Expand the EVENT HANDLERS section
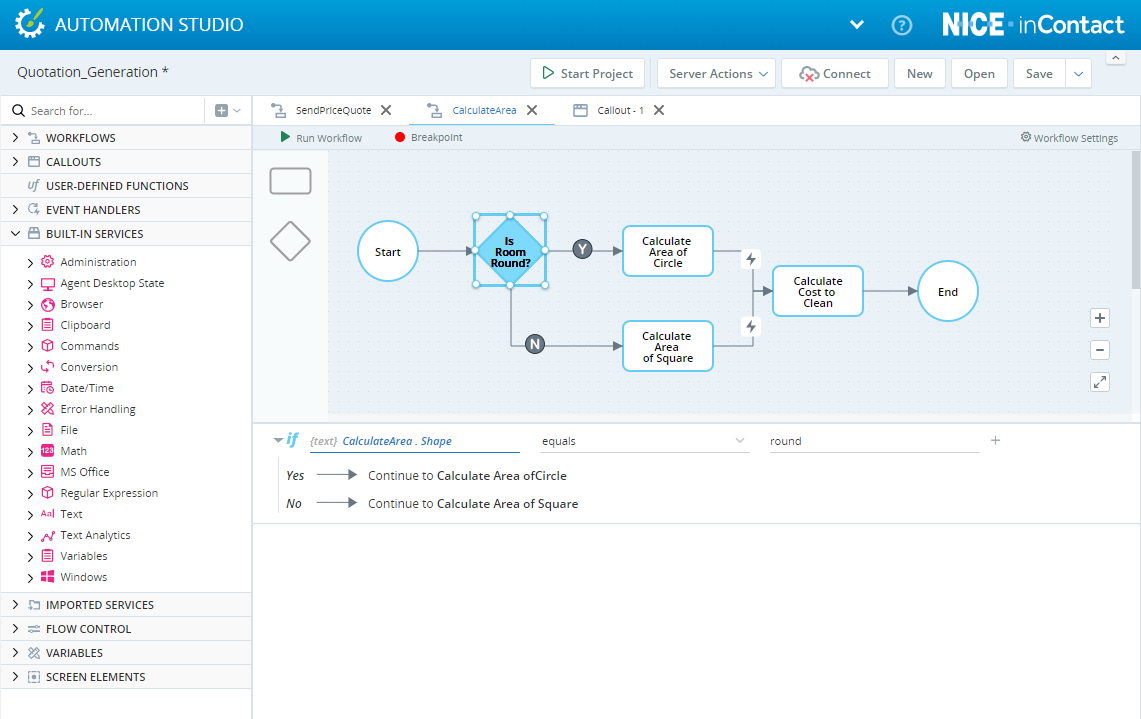1141x719 pixels. (15, 210)
